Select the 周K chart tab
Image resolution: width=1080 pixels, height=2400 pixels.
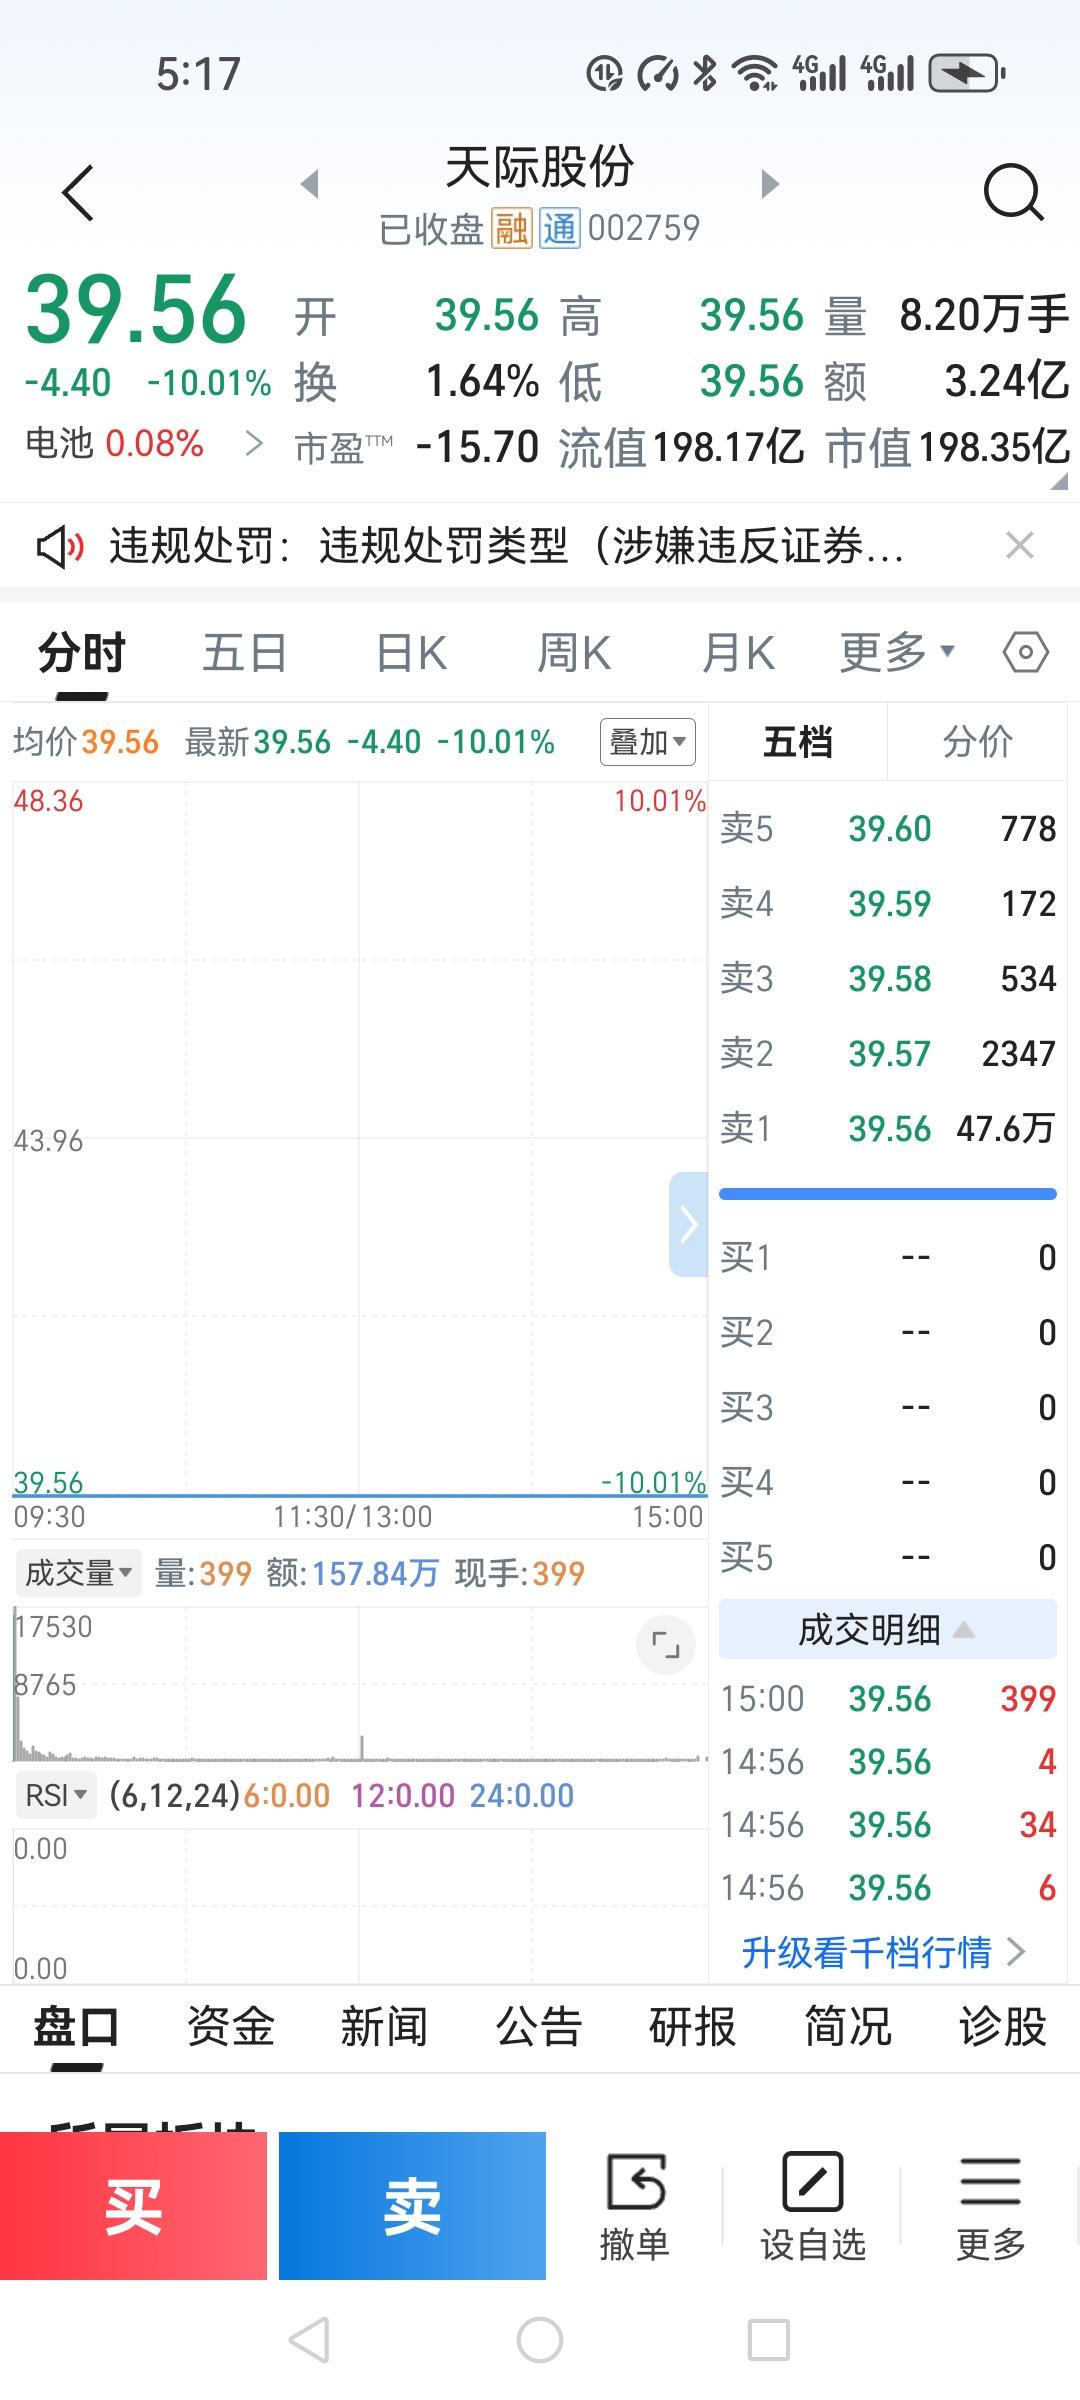point(573,654)
